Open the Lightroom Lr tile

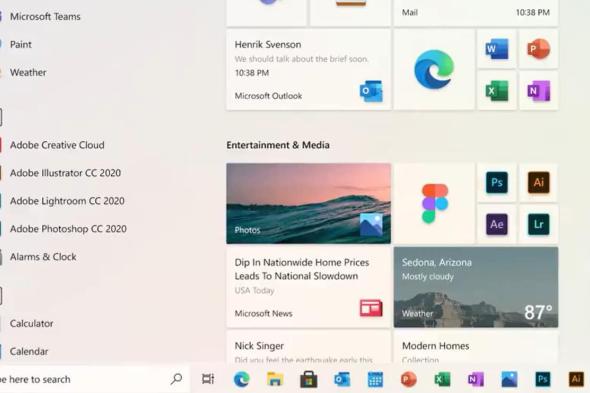(538, 224)
